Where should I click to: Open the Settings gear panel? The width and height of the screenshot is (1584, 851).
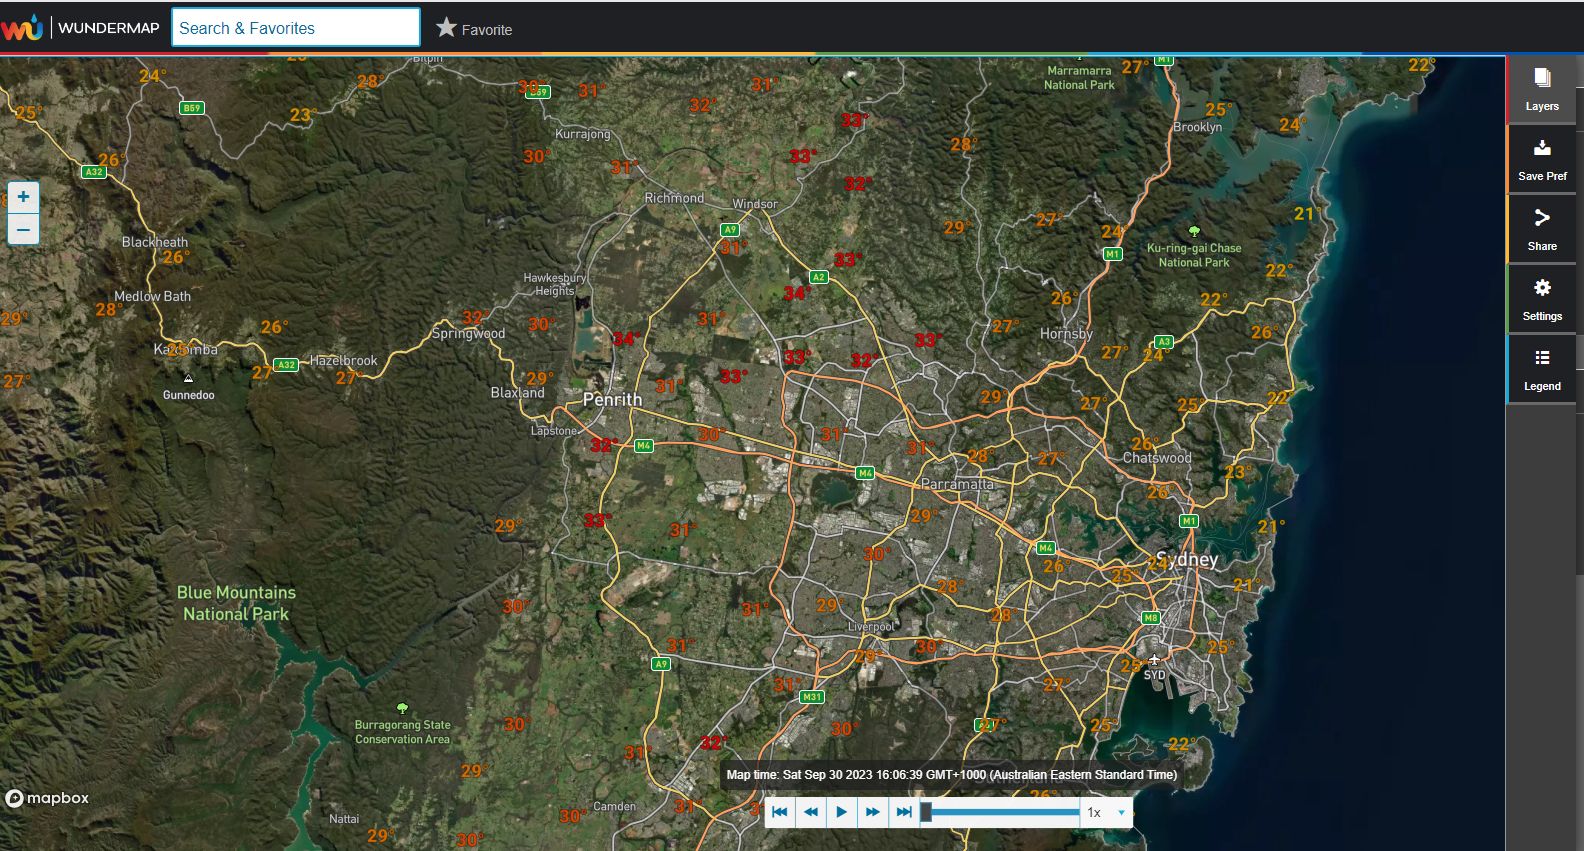(x=1541, y=299)
